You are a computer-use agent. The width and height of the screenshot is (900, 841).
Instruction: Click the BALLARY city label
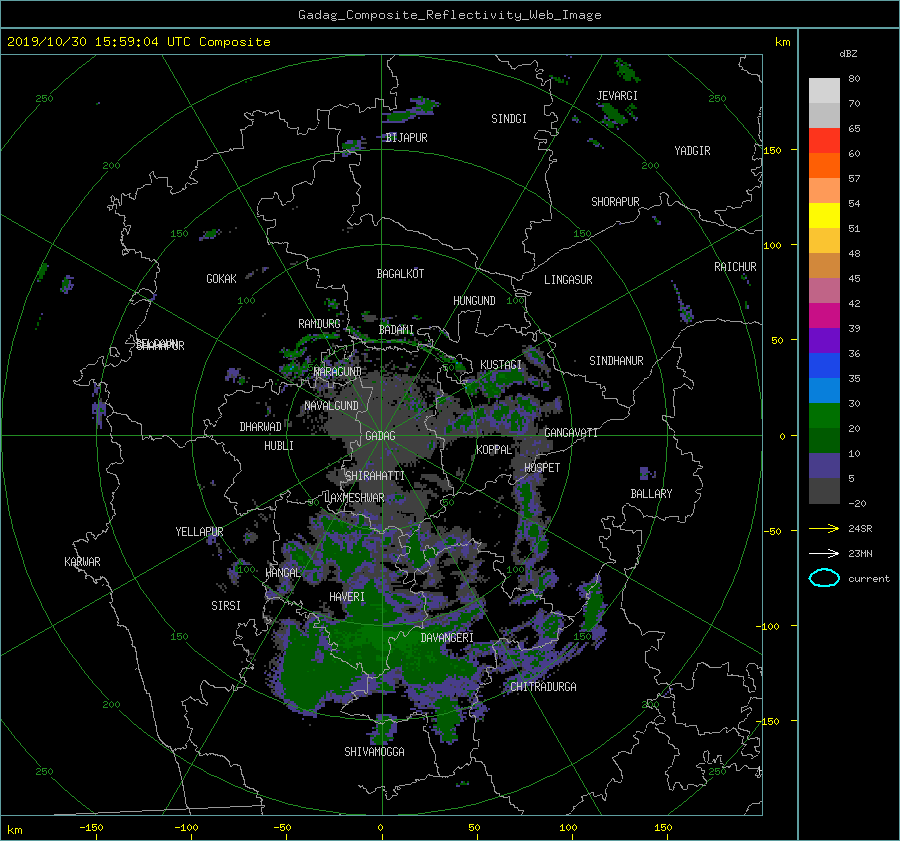pos(651,494)
